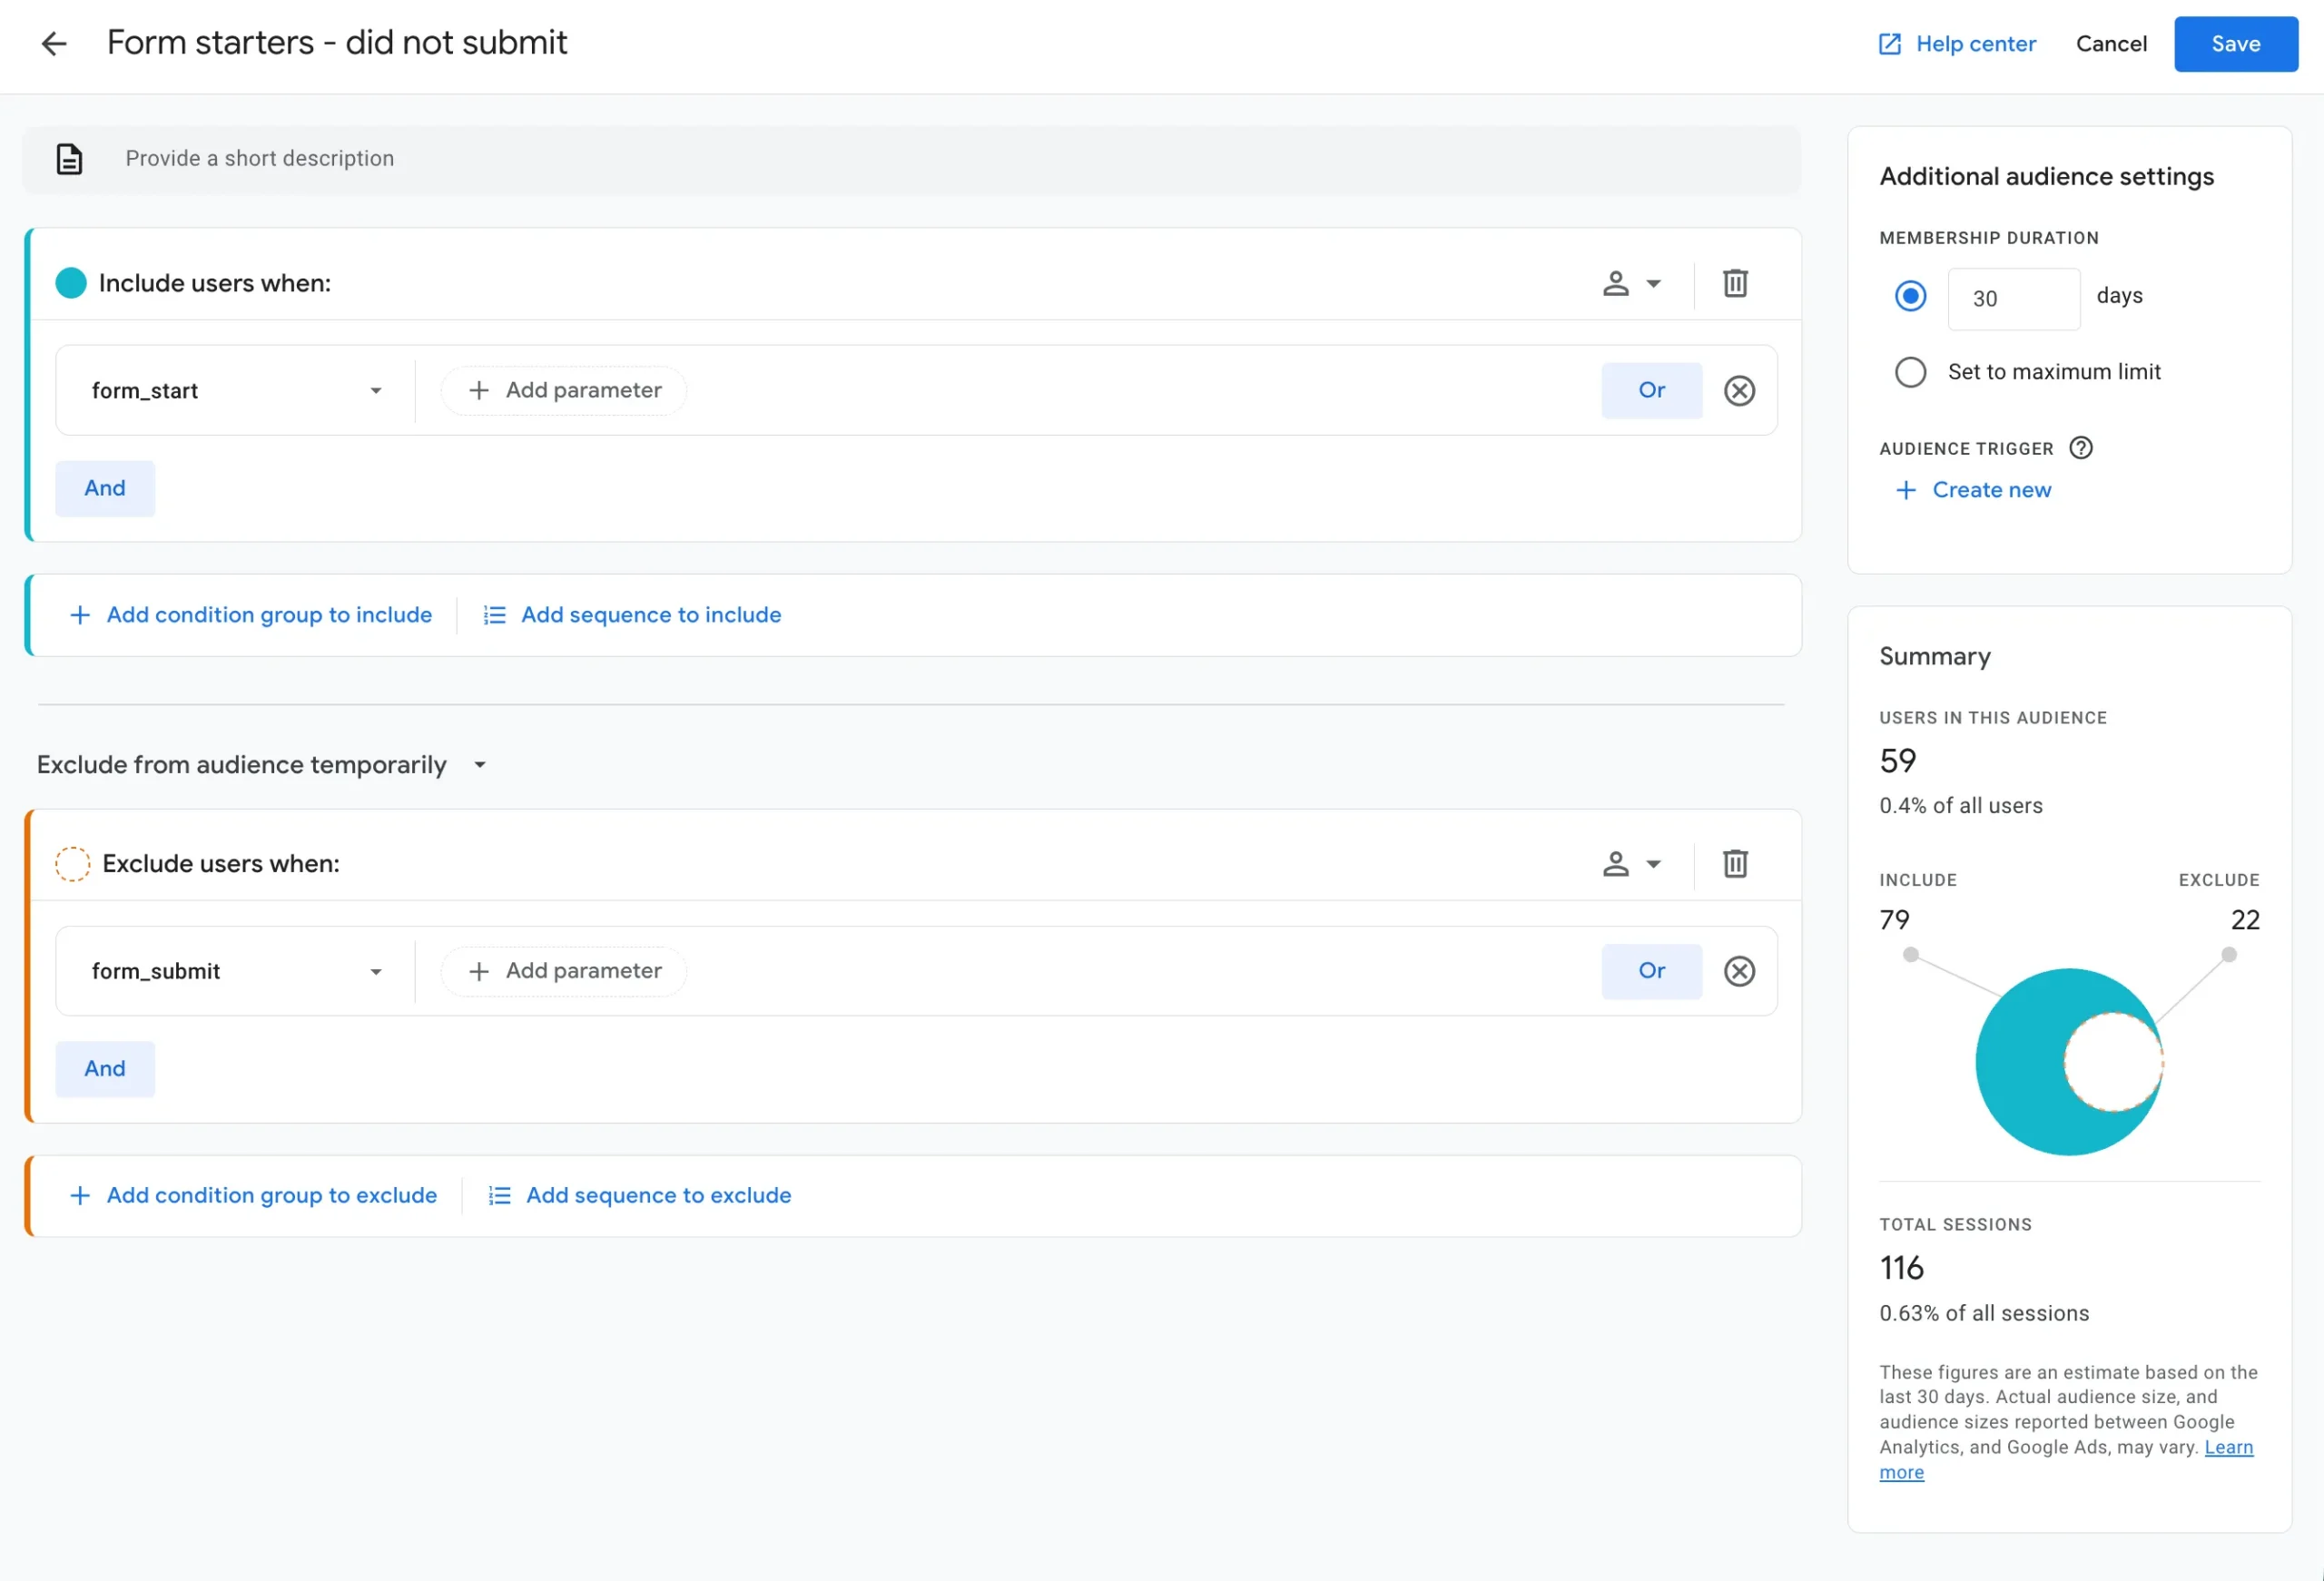Delete the exclude condition group via trash icon
2324x1581 pixels.
pyautogui.click(x=1735, y=863)
